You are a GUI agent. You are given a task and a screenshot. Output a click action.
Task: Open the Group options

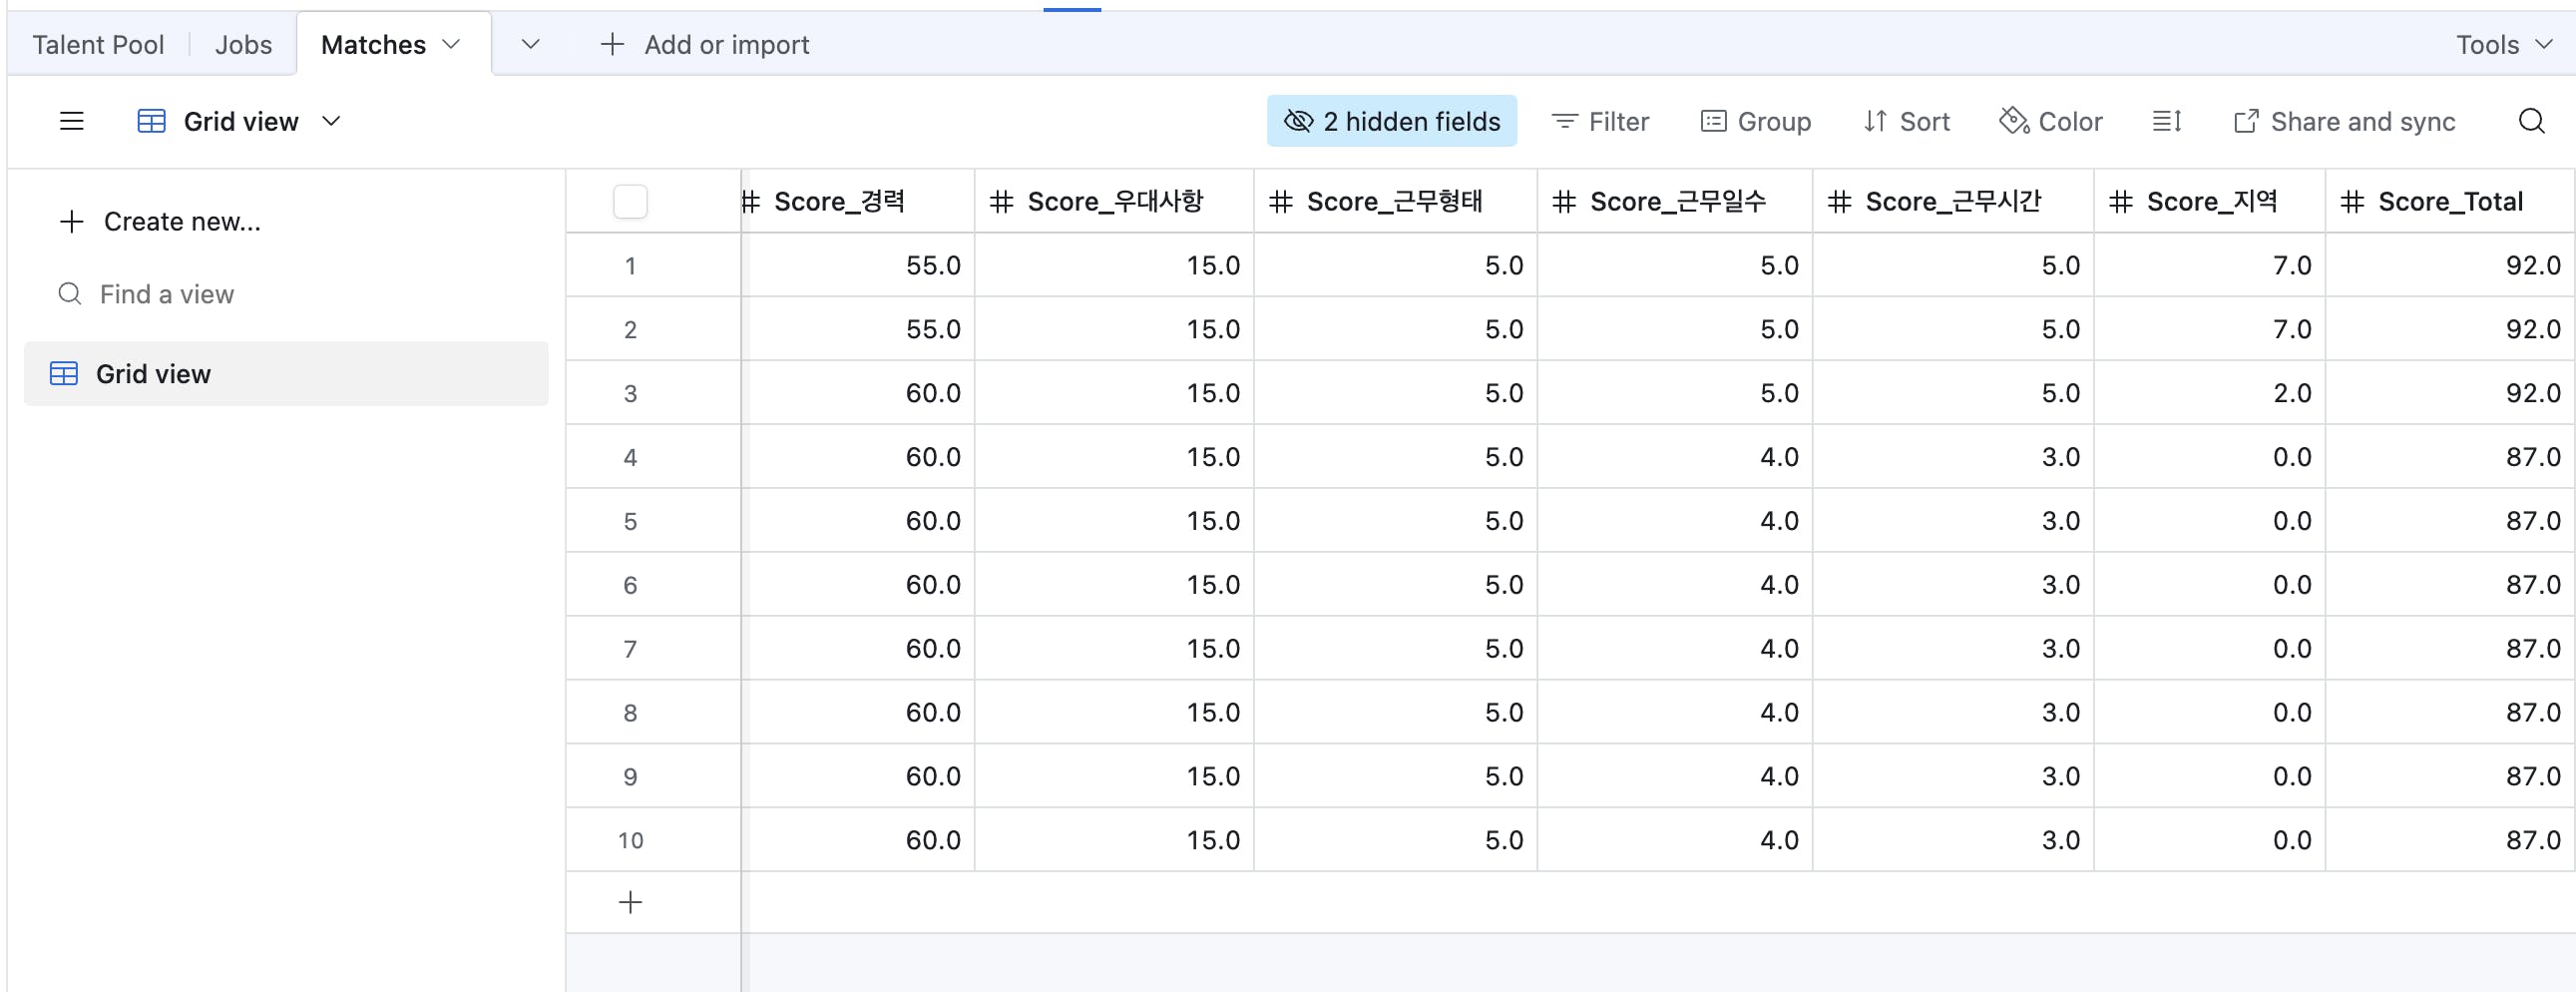[x=1756, y=122]
